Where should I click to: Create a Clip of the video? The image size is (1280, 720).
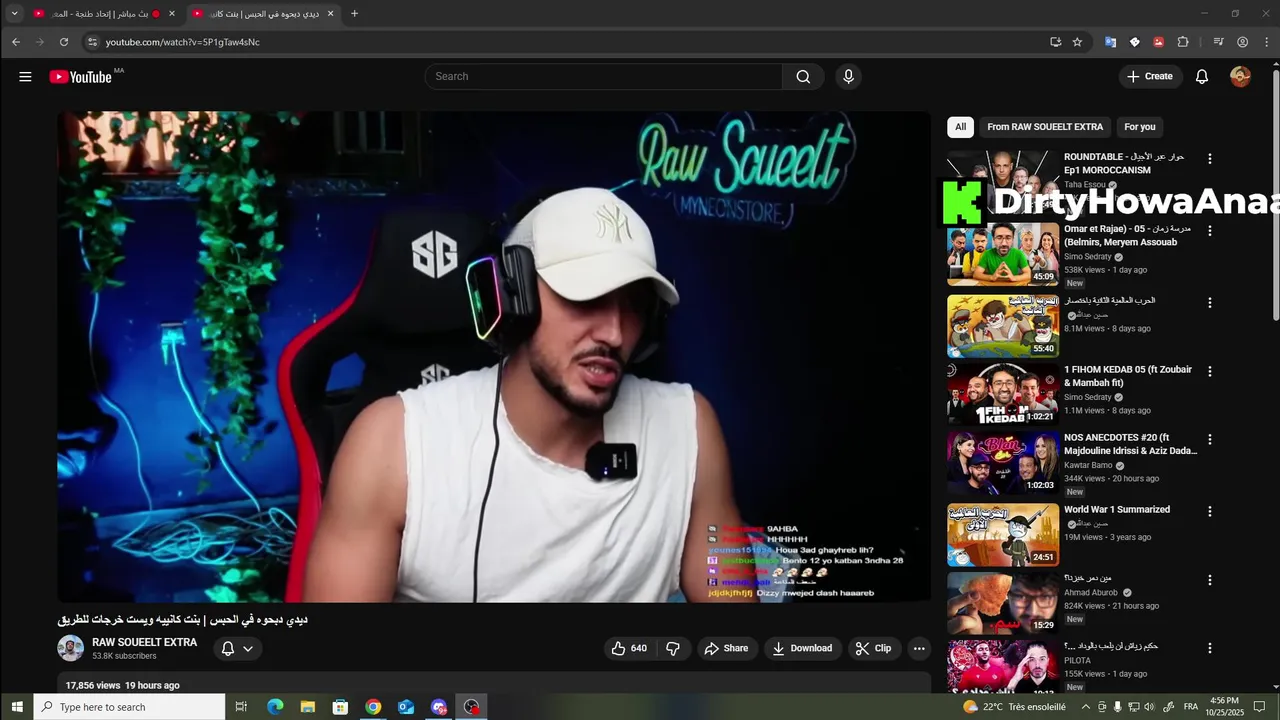pyautogui.click(x=874, y=648)
